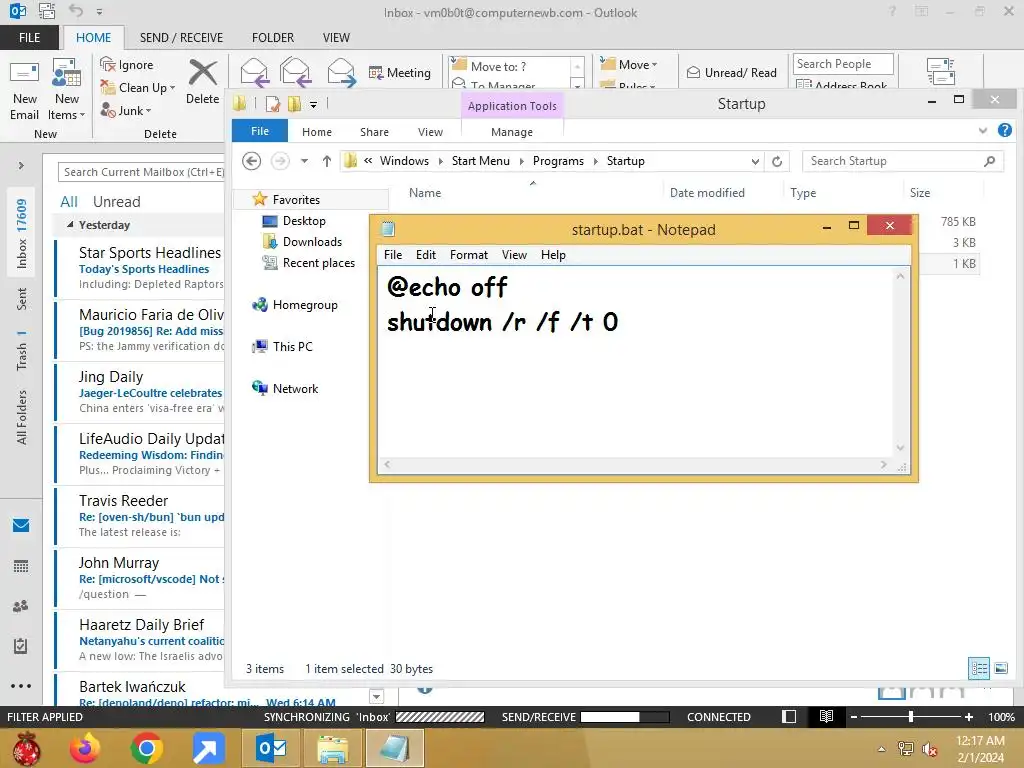Open Outlook Tasks view icon
Screen dimensions: 1024x768
[x=21, y=646]
